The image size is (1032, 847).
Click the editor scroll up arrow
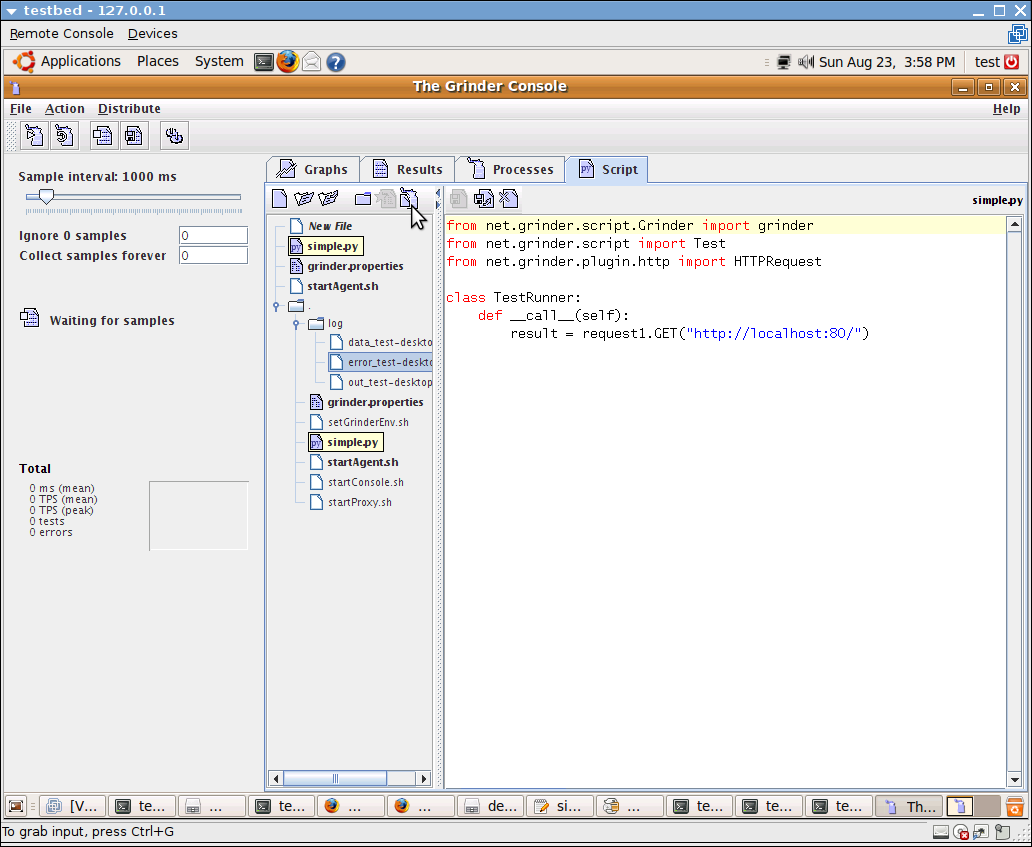point(1014,225)
